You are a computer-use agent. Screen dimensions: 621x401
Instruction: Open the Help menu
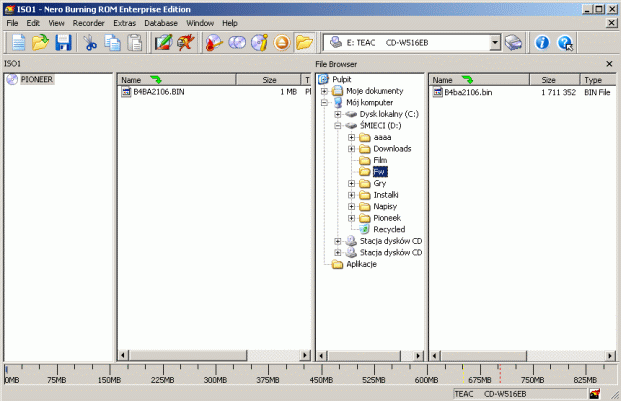click(230, 23)
